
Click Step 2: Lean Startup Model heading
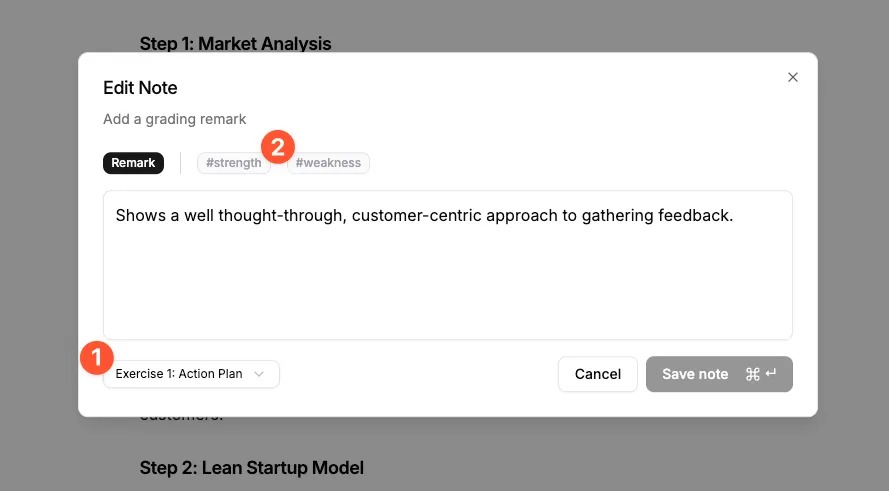click(x=252, y=468)
